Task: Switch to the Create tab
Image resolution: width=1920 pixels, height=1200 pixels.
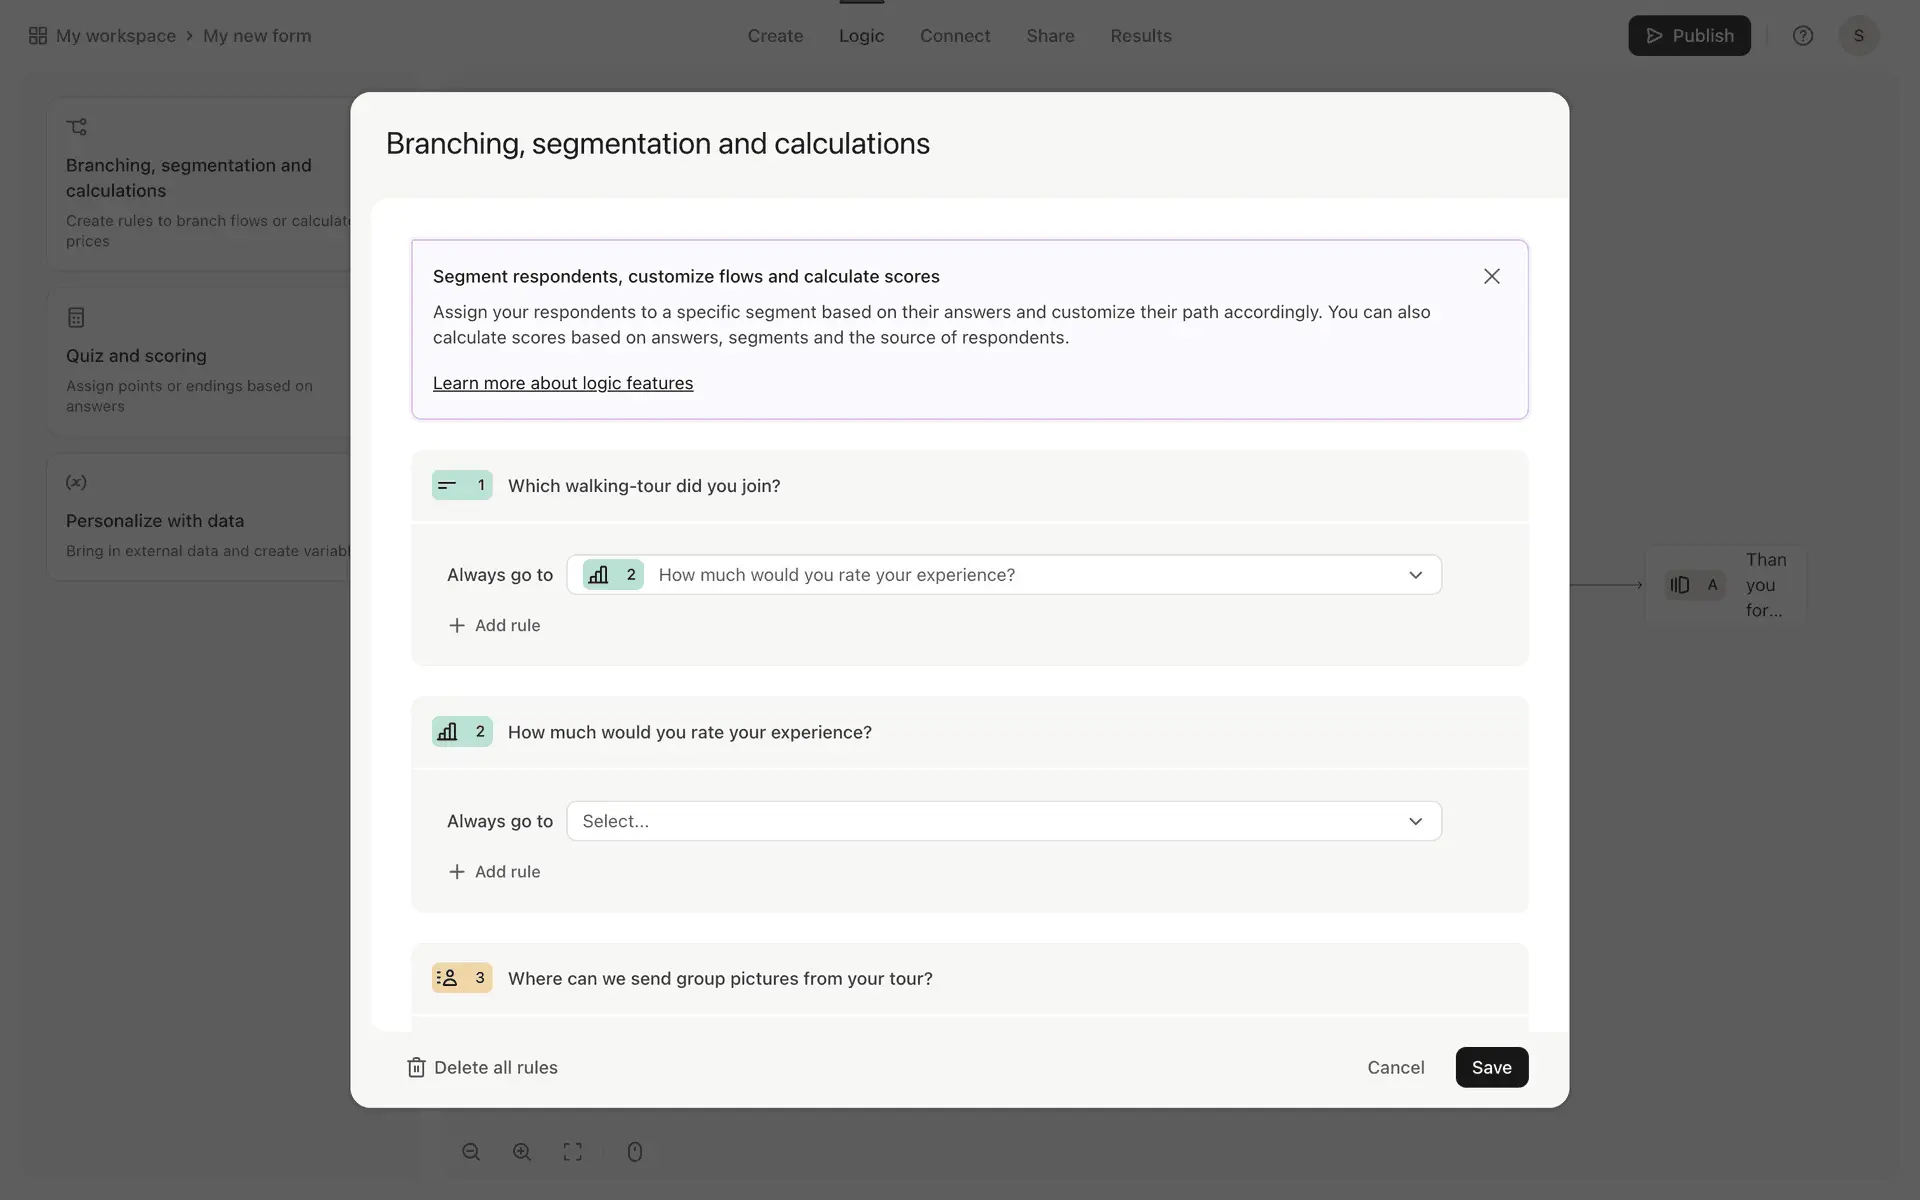Action: (775, 36)
